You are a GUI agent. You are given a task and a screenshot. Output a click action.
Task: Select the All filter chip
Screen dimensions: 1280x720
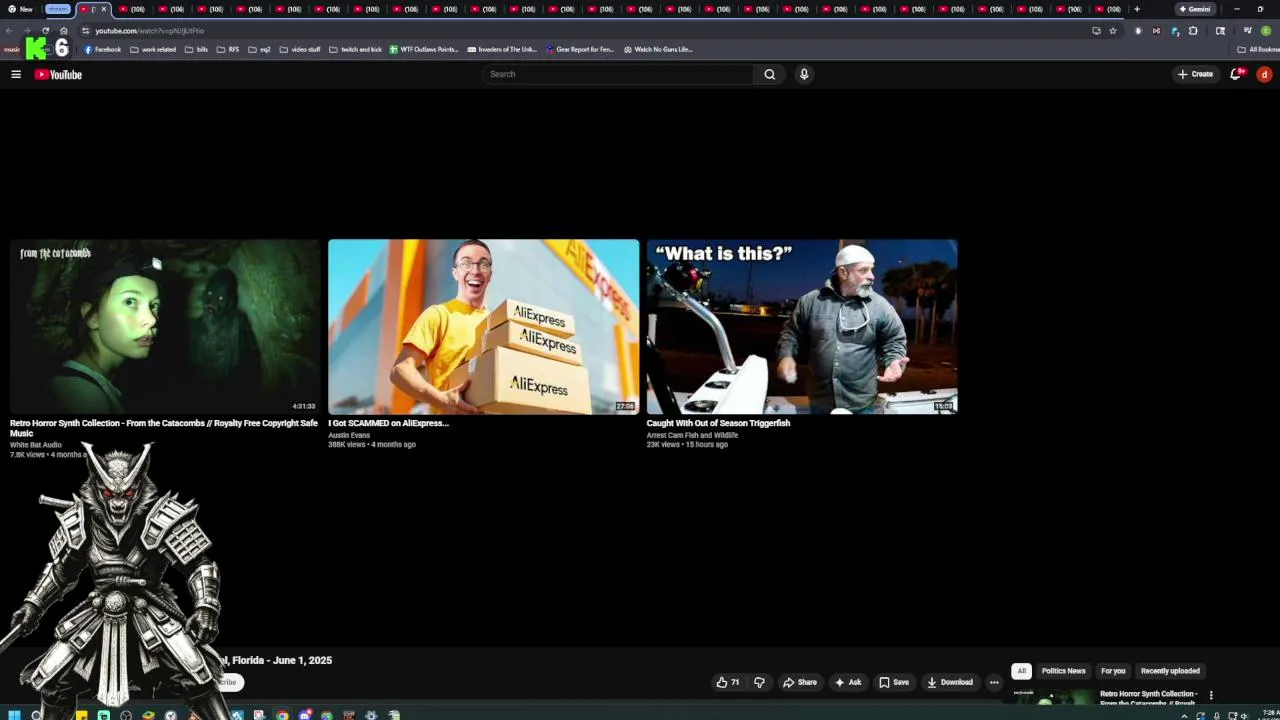[x=1021, y=671]
